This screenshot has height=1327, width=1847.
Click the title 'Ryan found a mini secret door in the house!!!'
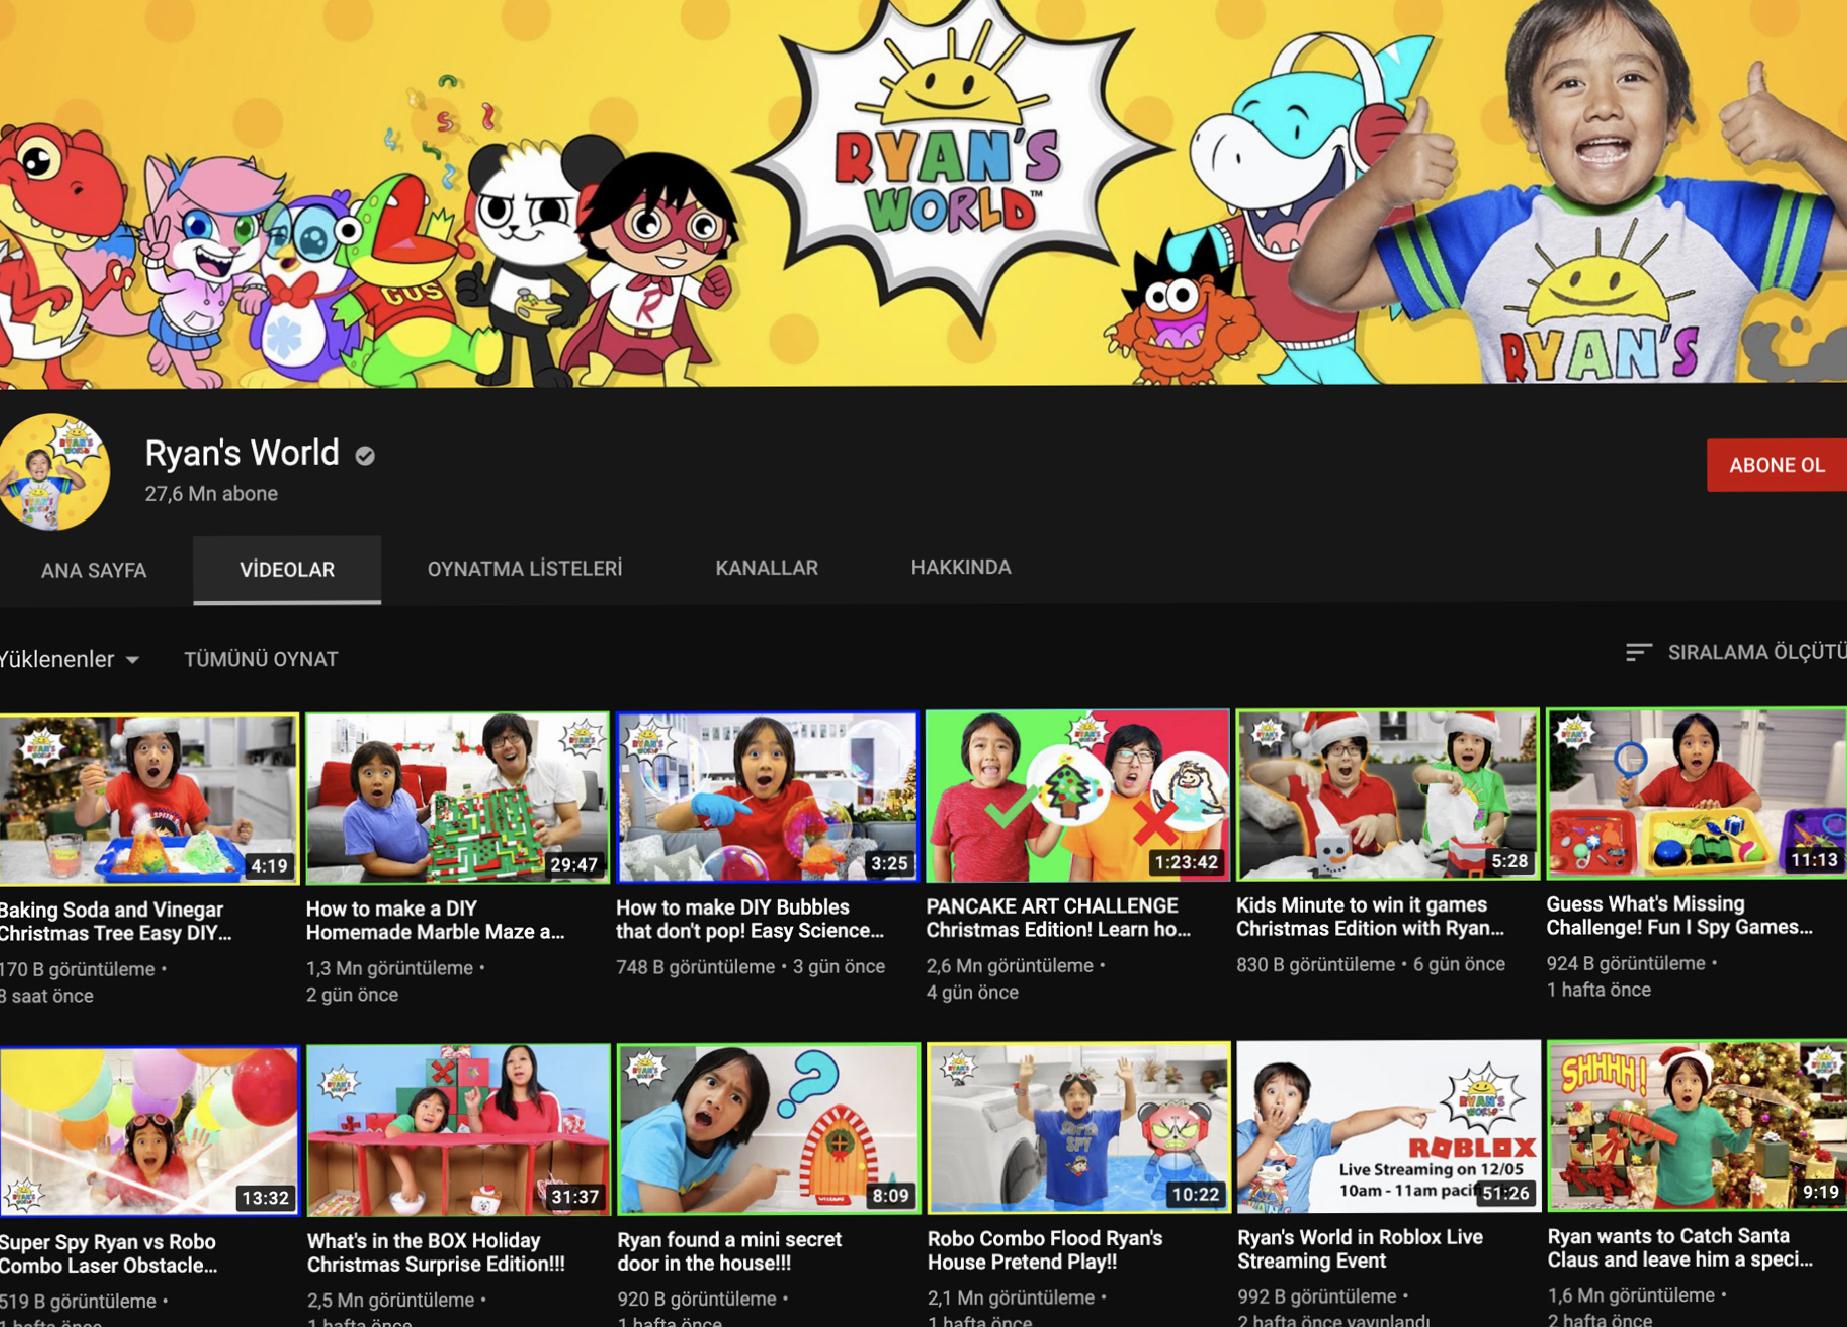coord(730,1251)
